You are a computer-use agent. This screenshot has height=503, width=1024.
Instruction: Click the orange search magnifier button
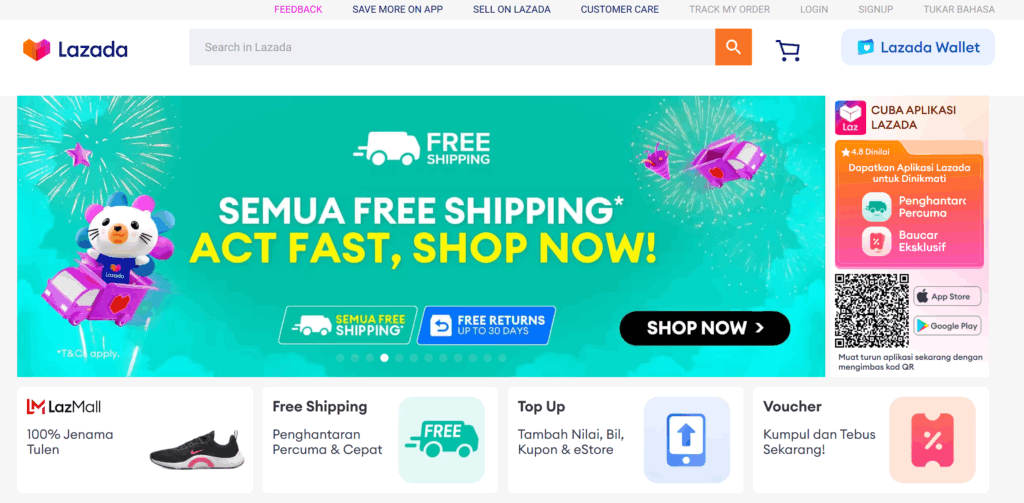(x=733, y=47)
